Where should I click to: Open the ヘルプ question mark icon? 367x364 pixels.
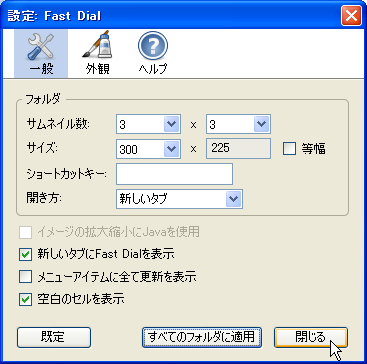[x=153, y=46]
